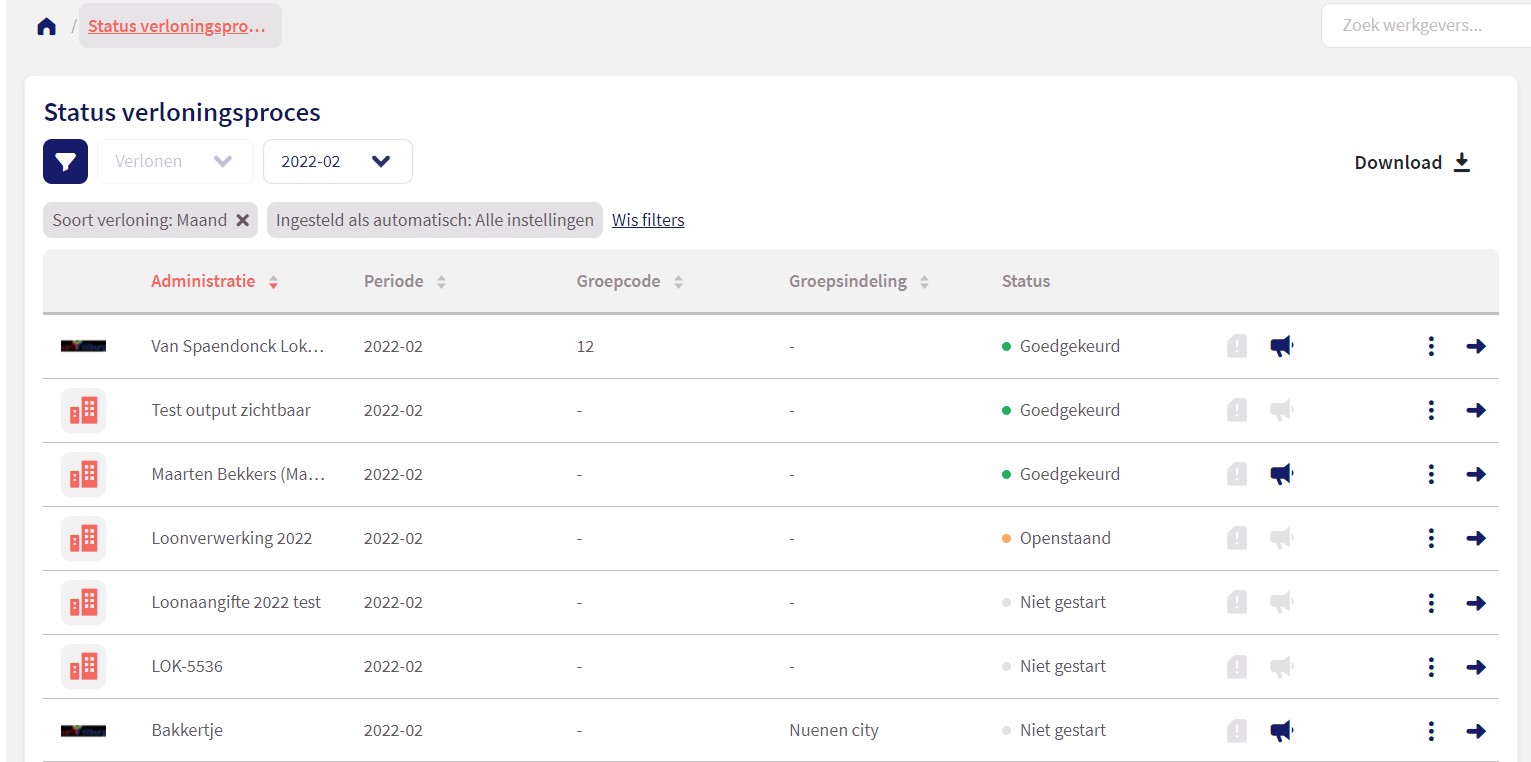Open the filter funnel button
The image size is (1531, 762).
click(65, 162)
